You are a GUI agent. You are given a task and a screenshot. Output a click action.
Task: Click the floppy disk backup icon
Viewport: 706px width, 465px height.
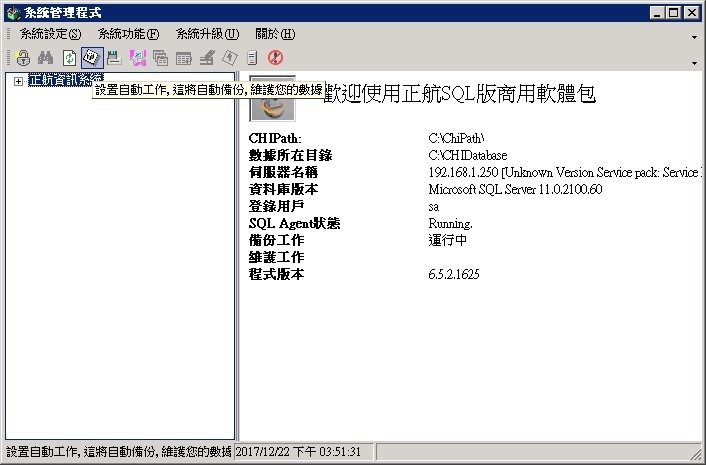click(x=114, y=58)
